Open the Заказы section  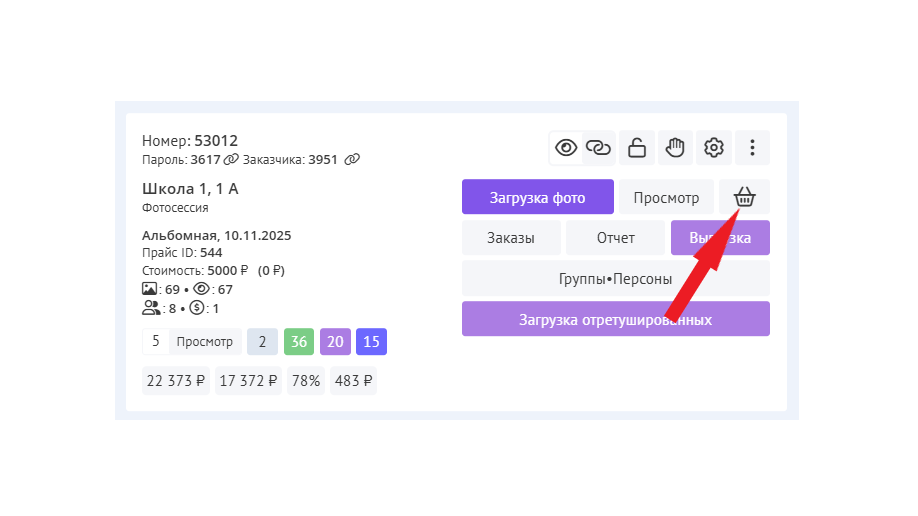pos(511,238)
